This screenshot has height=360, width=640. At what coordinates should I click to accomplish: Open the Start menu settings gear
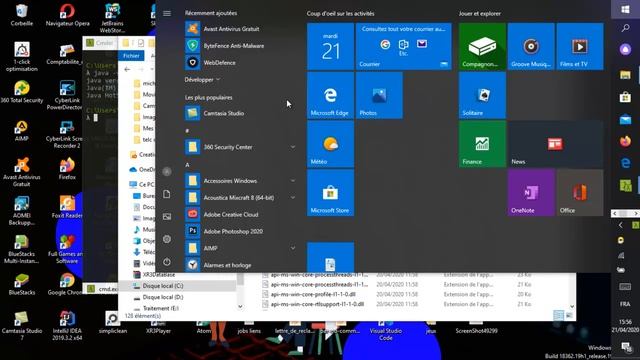(167, 239)
